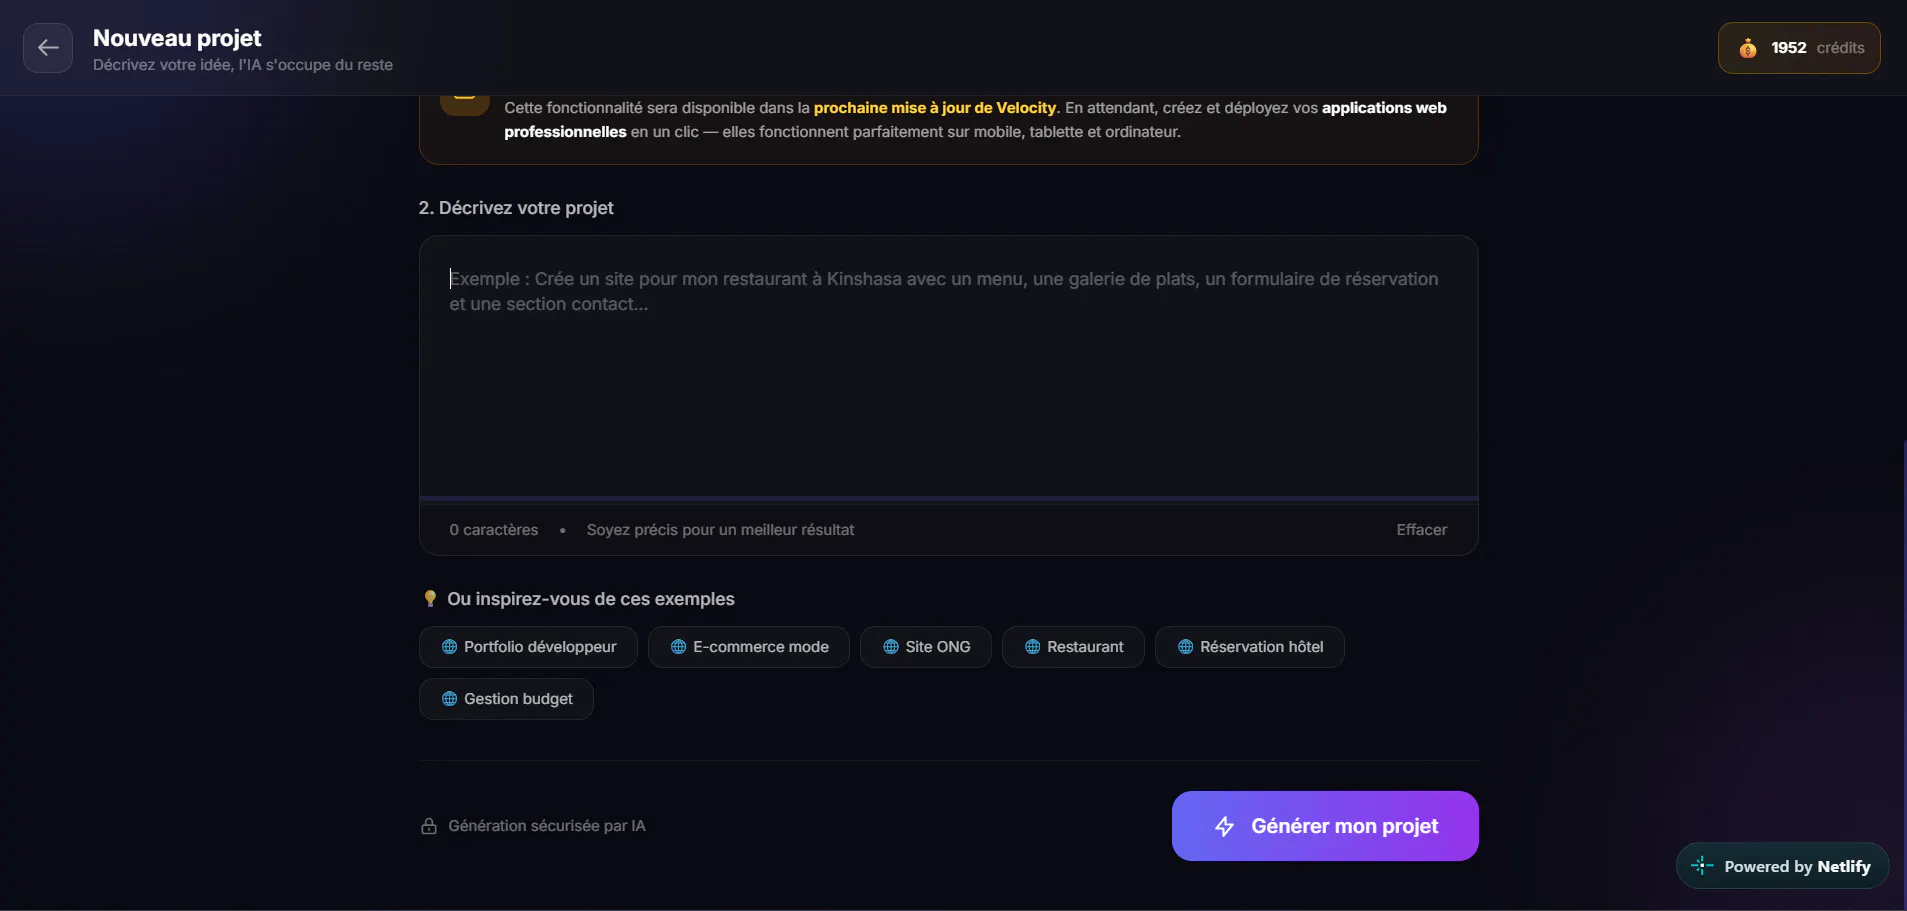This screenshot has height=911, width=1907.
Task: Clear the description with Effacer
Action: pos(1421,530)
